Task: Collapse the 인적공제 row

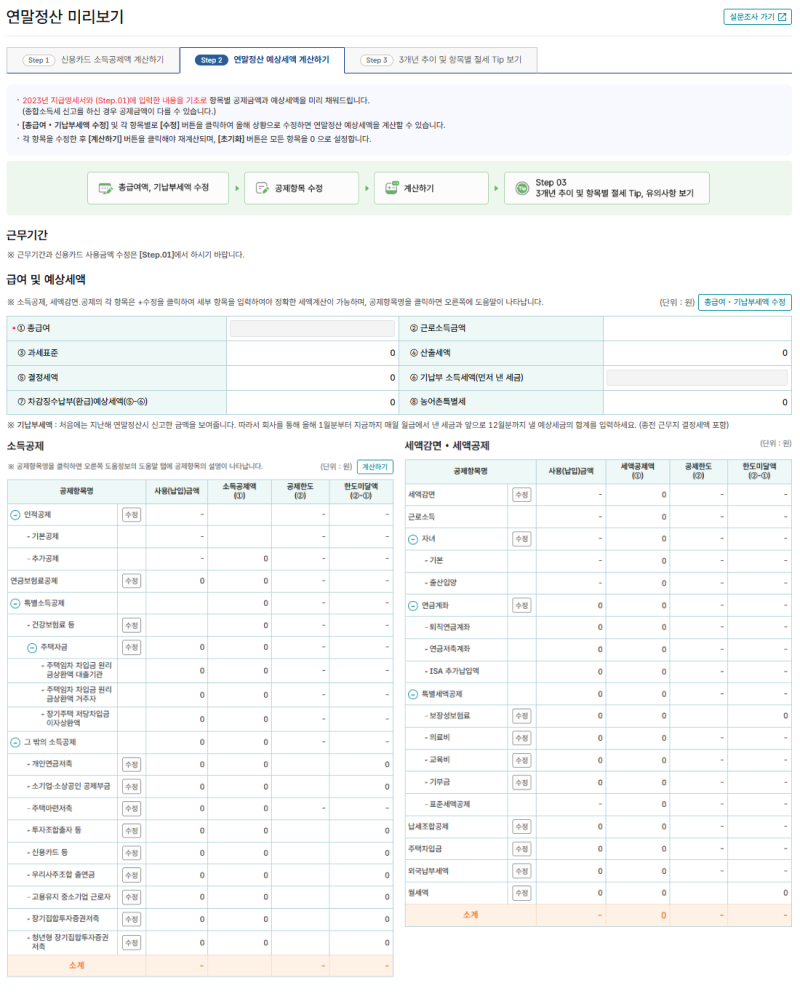Action: [15, 515]
